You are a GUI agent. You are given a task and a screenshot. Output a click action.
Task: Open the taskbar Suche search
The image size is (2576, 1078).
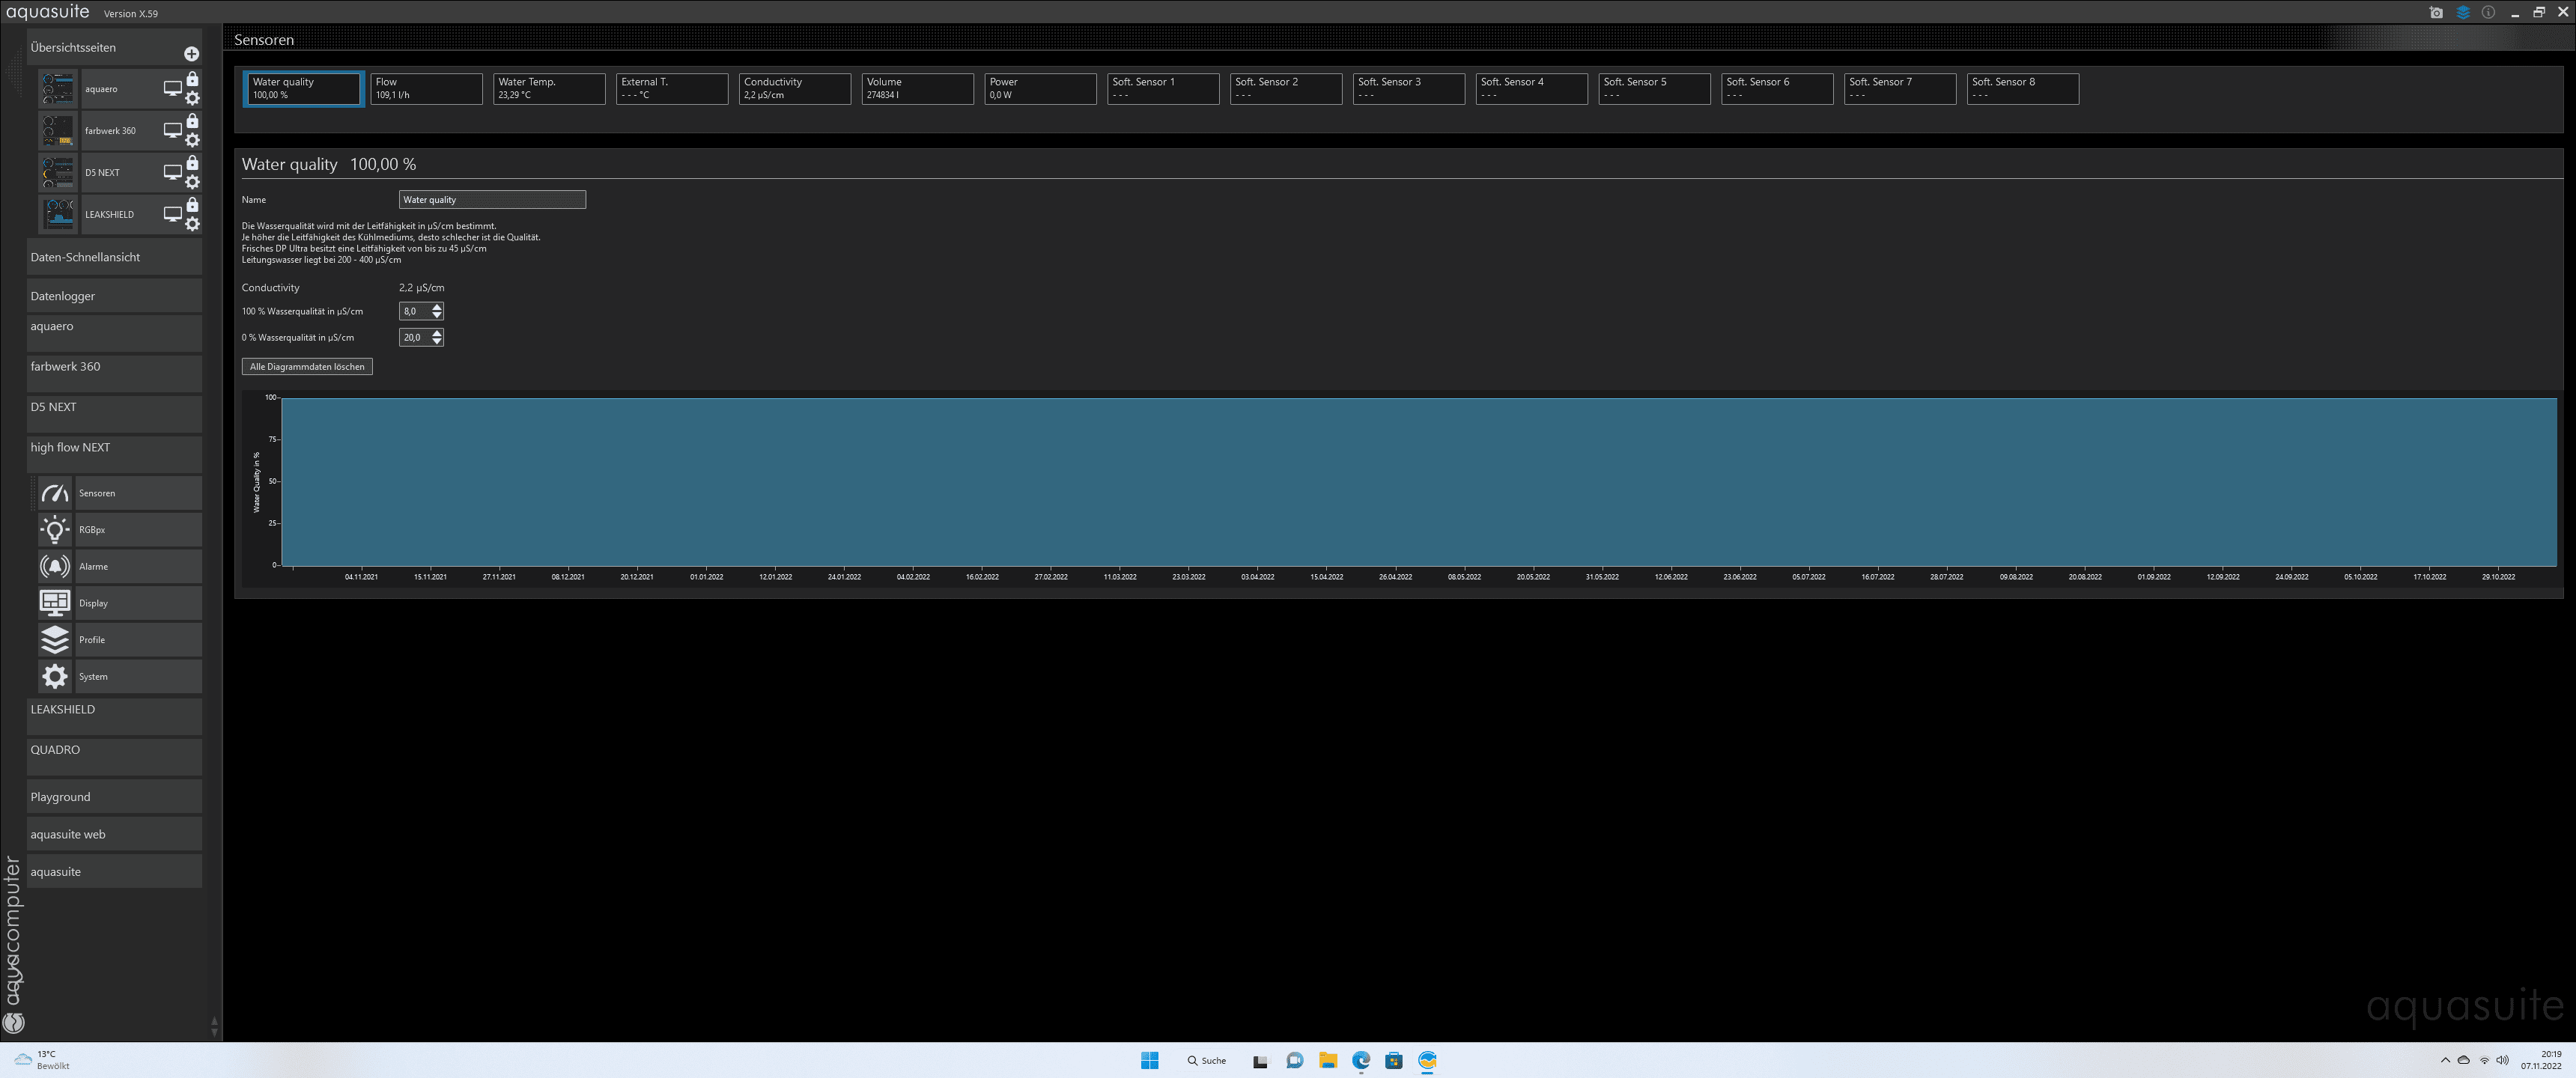coord(1207,1061)
